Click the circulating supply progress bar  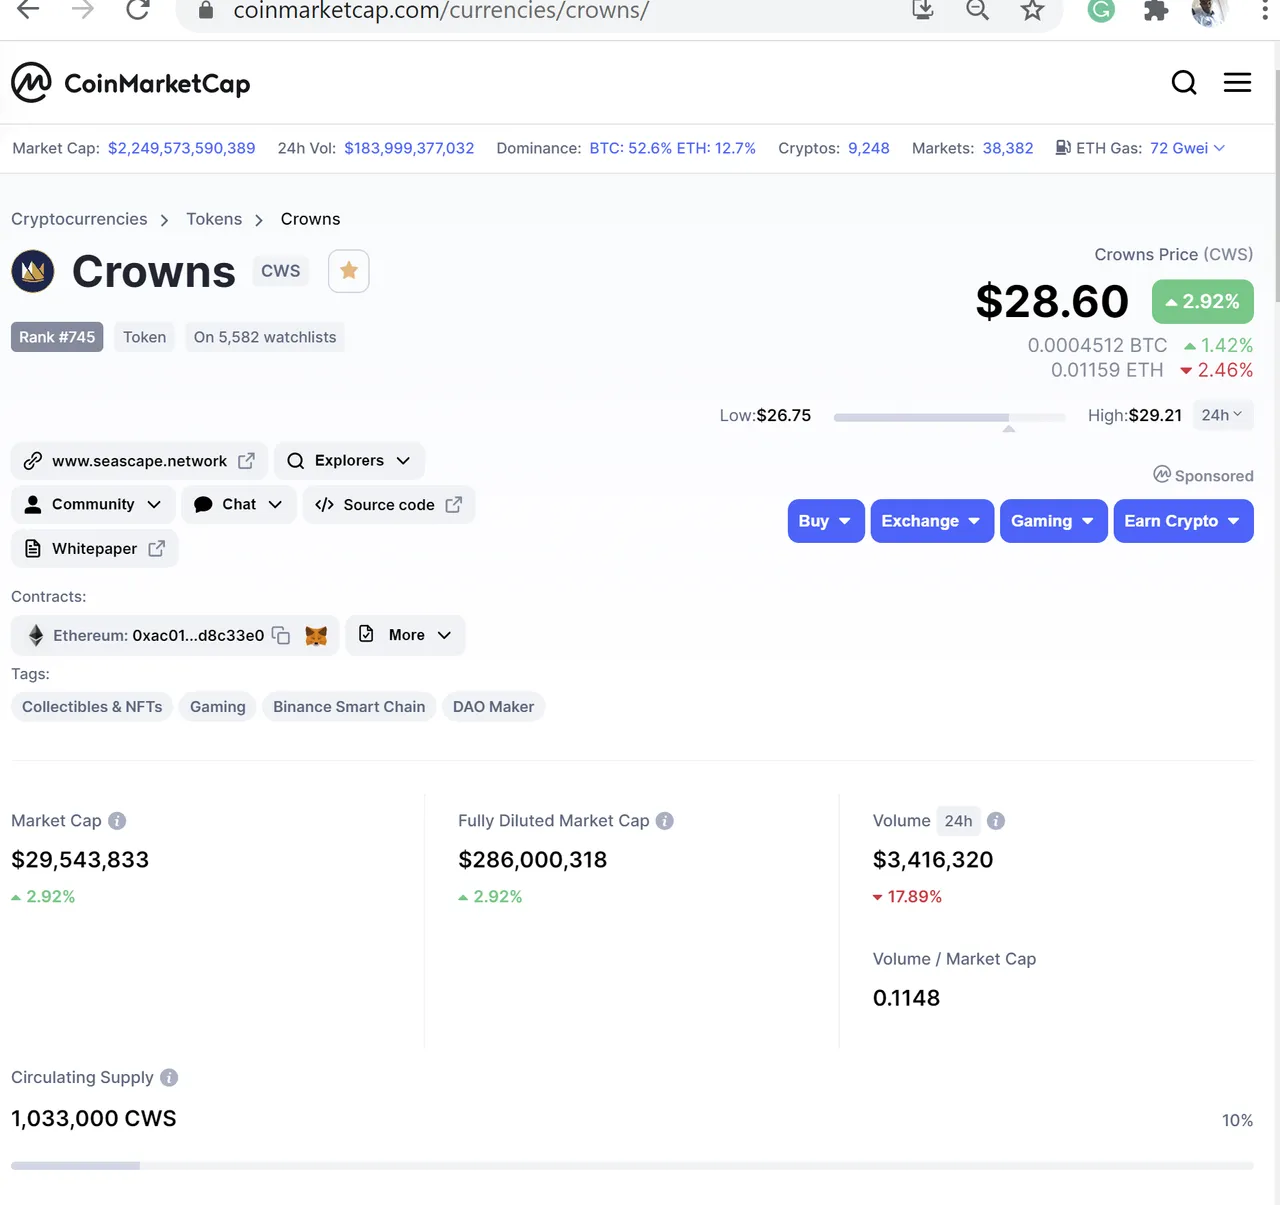click(632, 1165)
